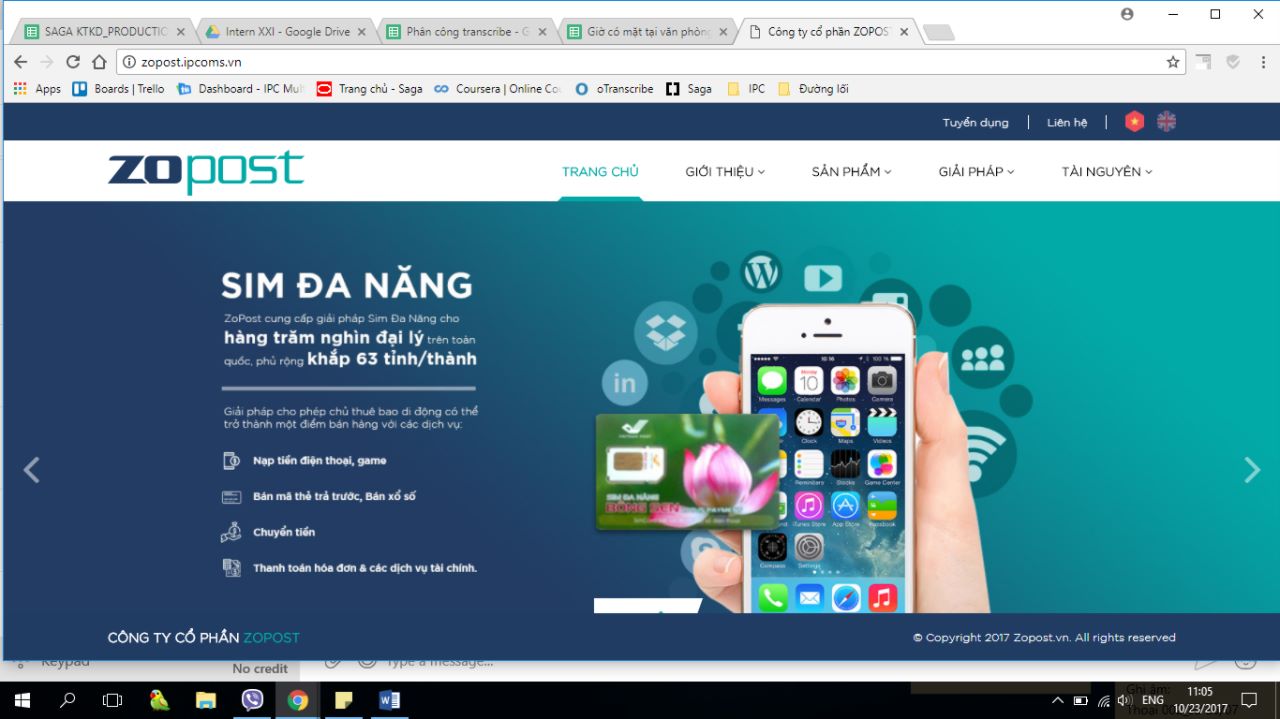Viewport: 1280px width, 719px height.
Task: Switch site language to Vietnamese flag
Action: (x=1134, y=122)
